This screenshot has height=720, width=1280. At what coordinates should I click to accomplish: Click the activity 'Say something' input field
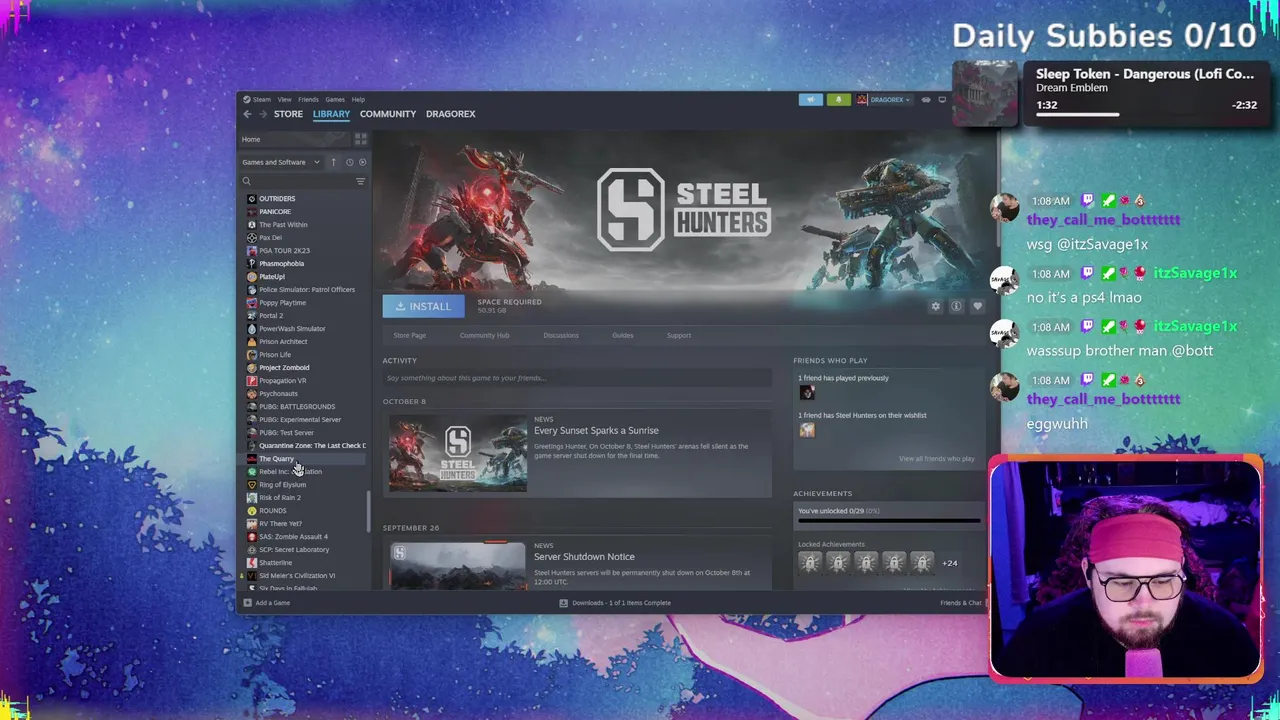pyautogui.click(x=577, y=378)
